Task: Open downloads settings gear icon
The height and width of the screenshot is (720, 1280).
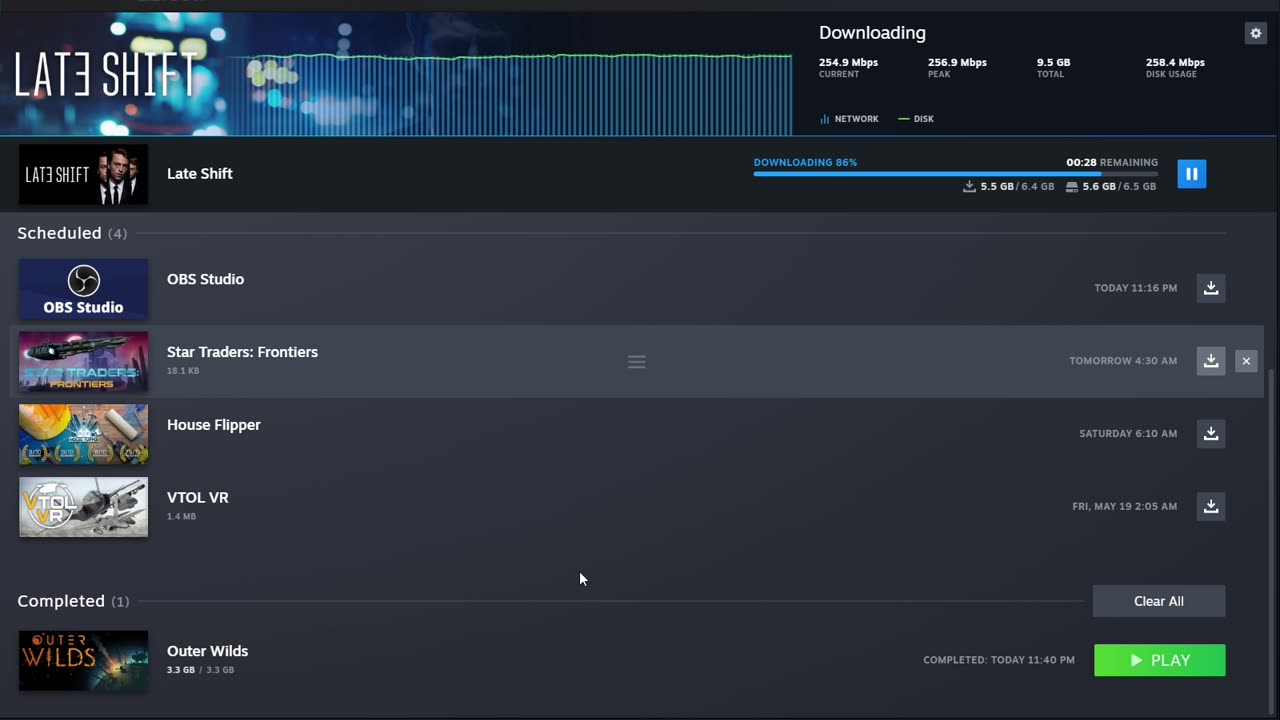Action: coord(1255,33)
